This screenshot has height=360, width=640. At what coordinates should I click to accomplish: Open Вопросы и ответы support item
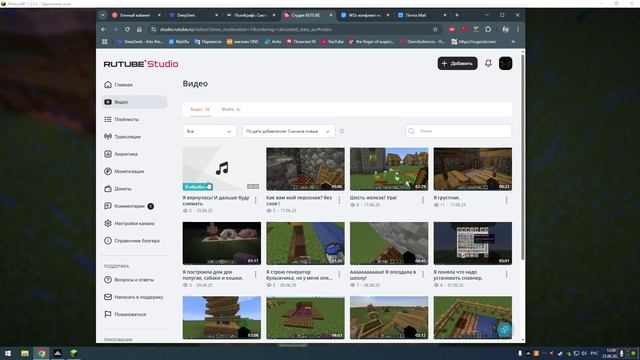(x=129, y=280)
